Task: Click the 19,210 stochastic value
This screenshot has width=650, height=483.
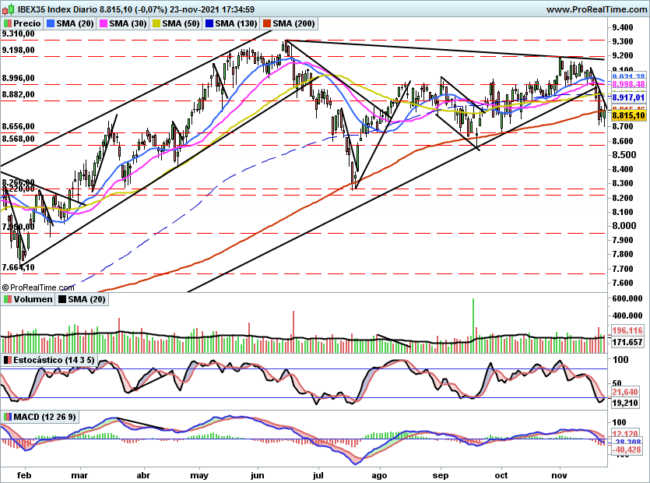Action: tap(625, 403)
